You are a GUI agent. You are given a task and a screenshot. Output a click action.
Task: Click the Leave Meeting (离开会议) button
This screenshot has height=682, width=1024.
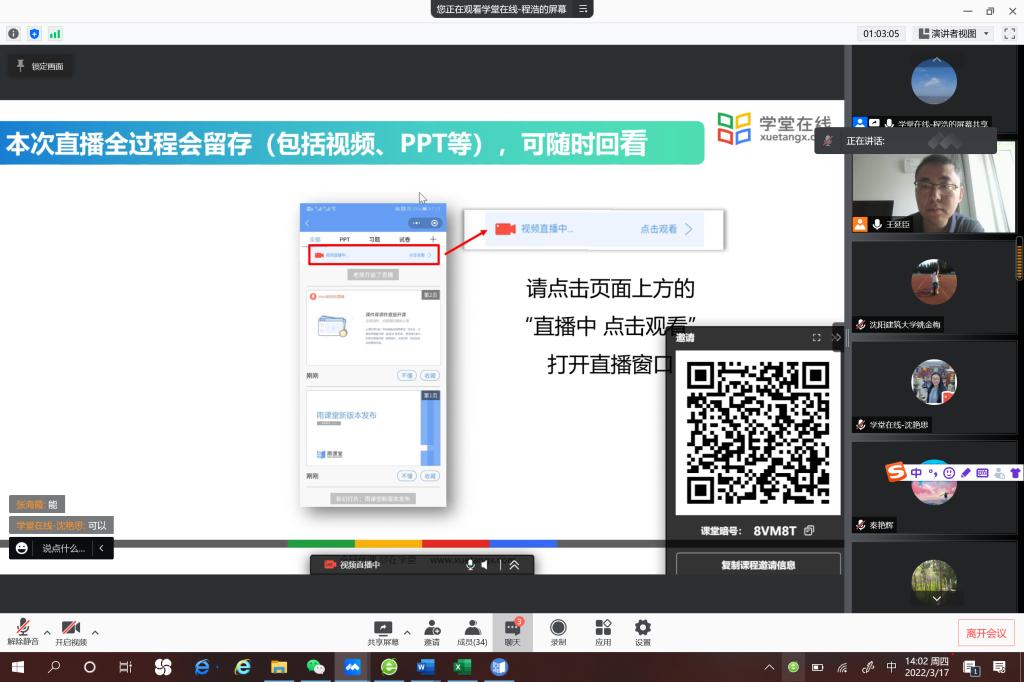pyautogui.click(x=986, y=633)
